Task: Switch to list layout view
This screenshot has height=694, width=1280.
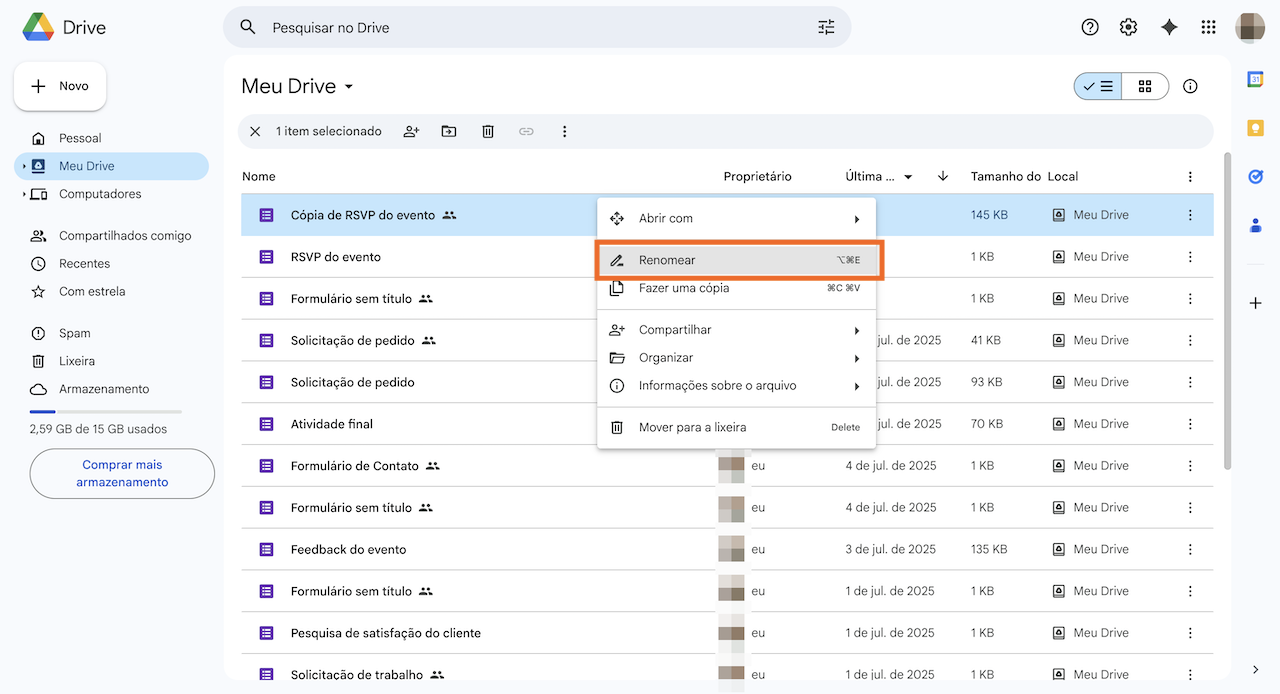Action: (x=1098, y=86)
